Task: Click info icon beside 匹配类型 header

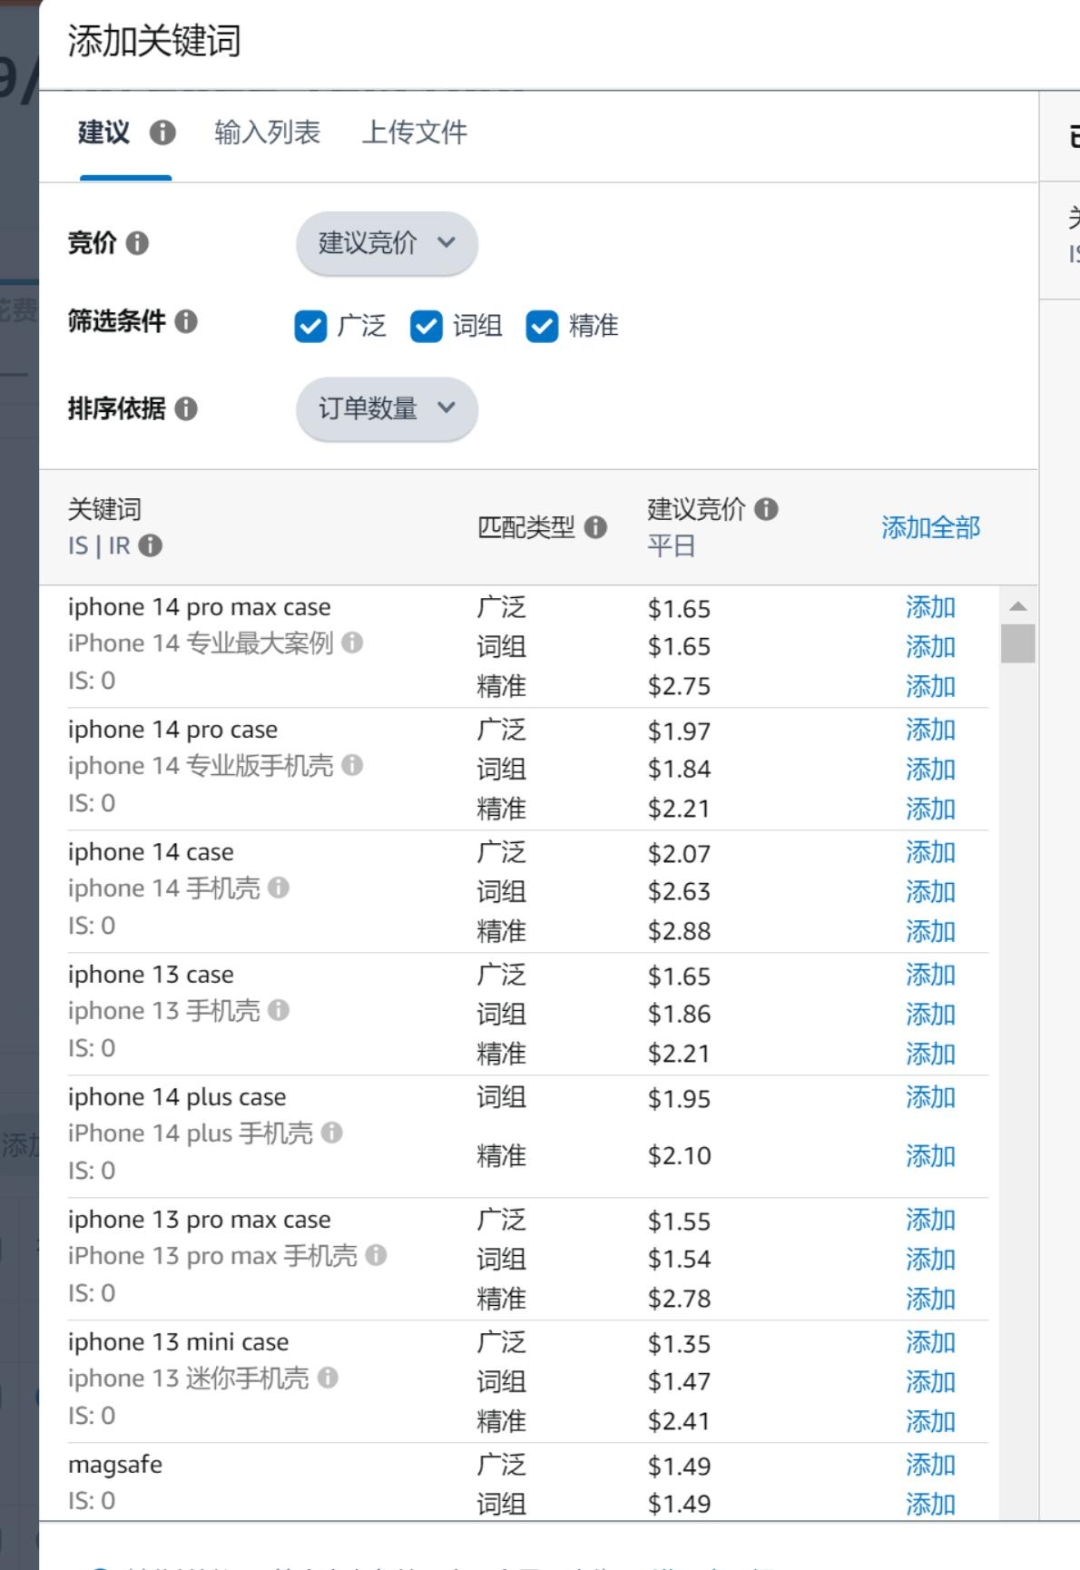Action: click(x=595, y=527)
